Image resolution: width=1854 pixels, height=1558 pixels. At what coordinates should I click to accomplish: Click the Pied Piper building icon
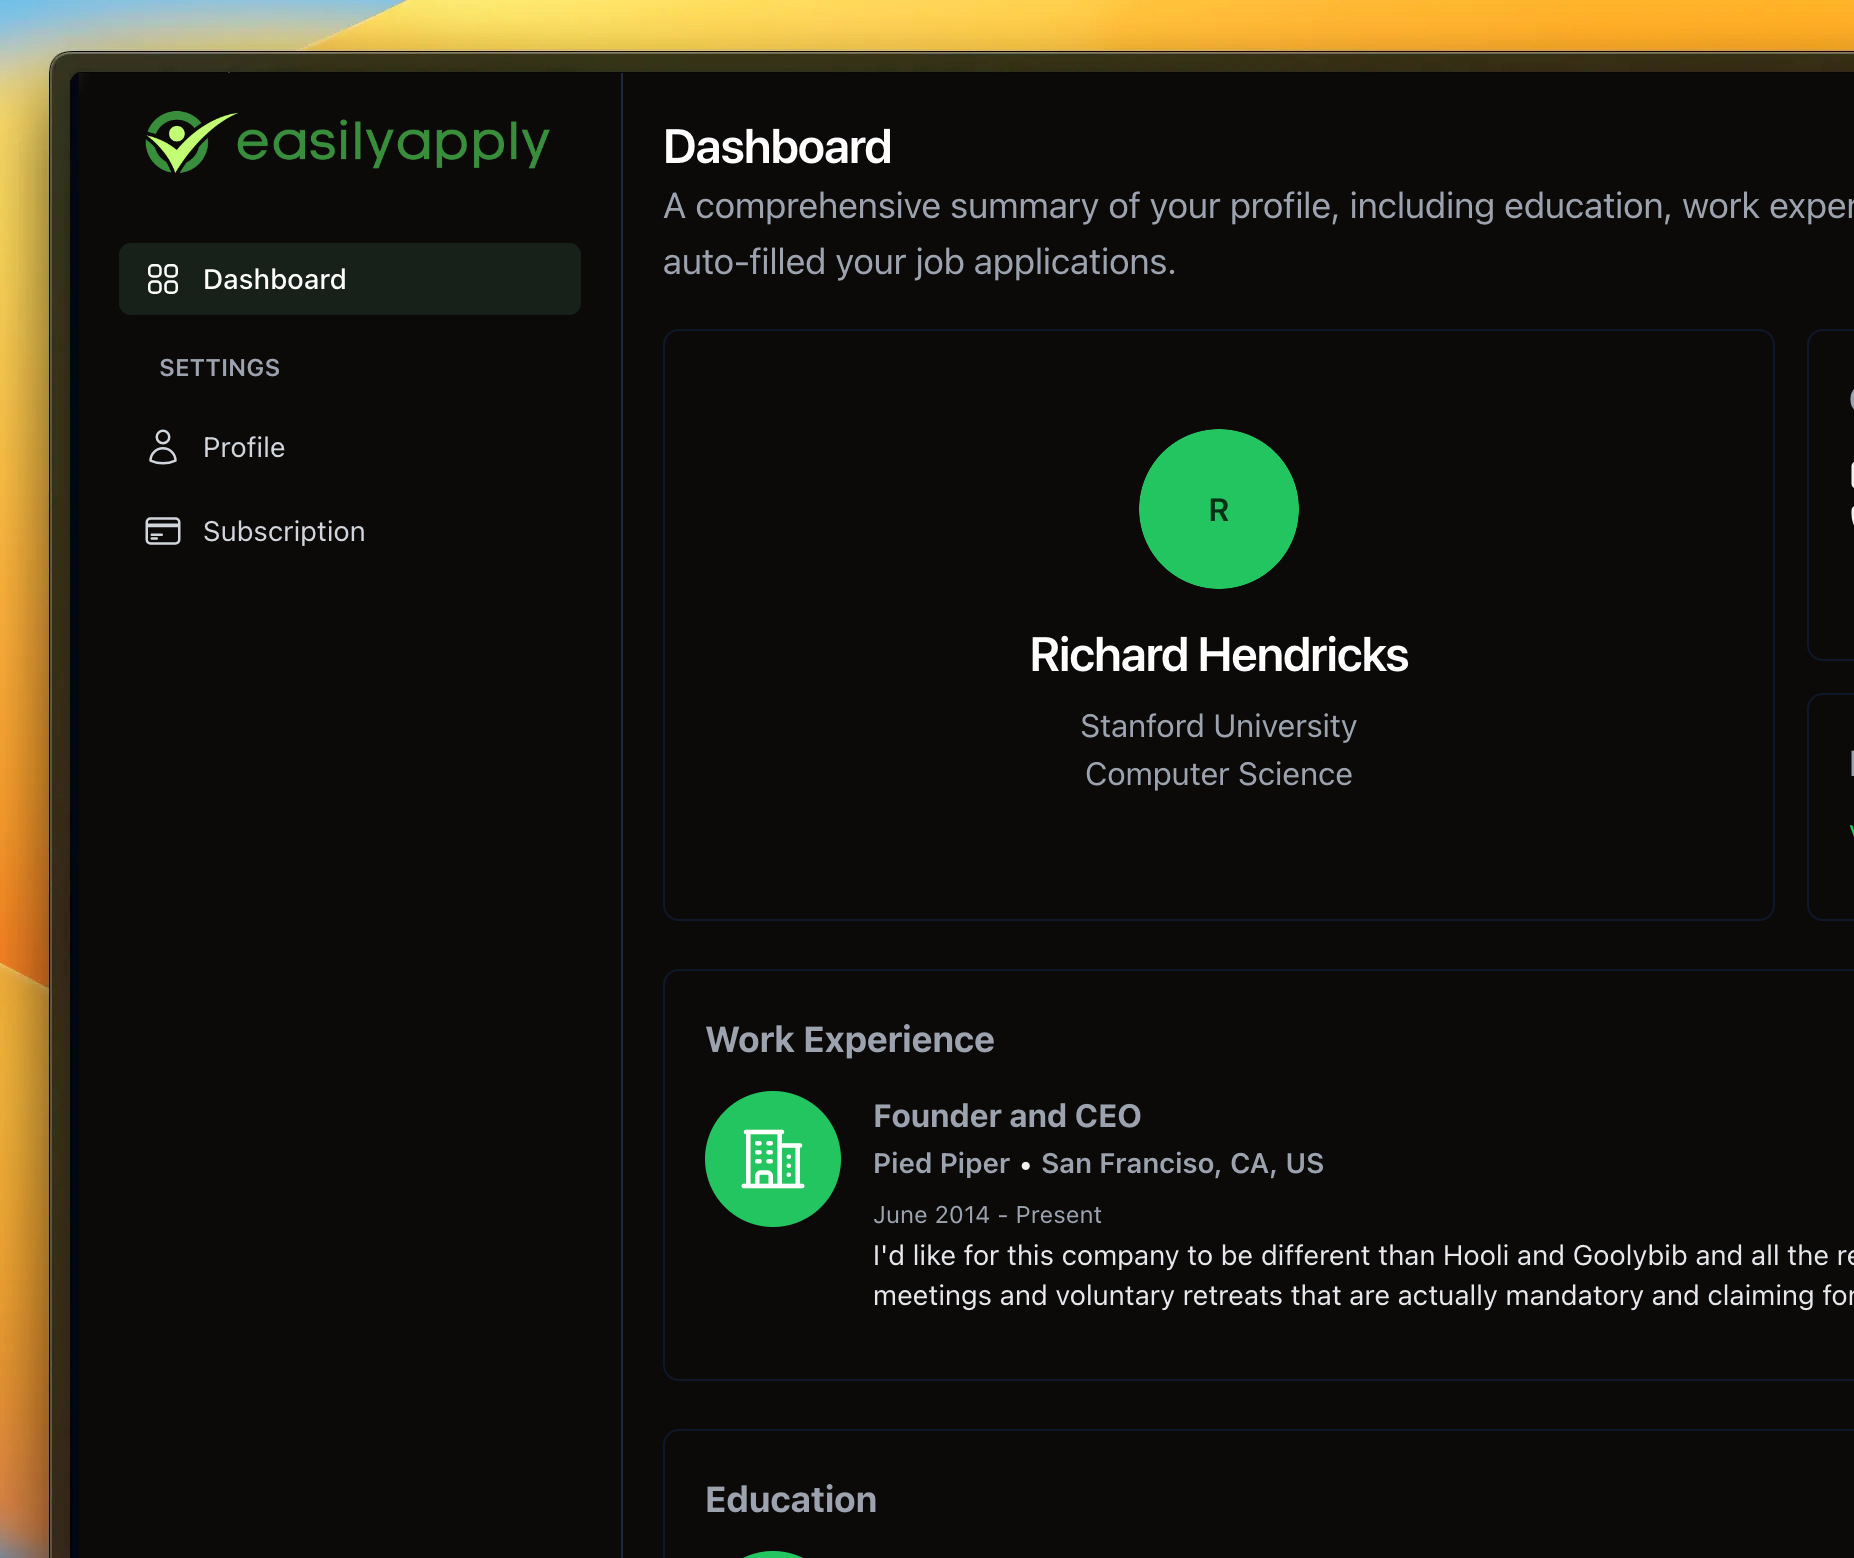click(772, 1159)
